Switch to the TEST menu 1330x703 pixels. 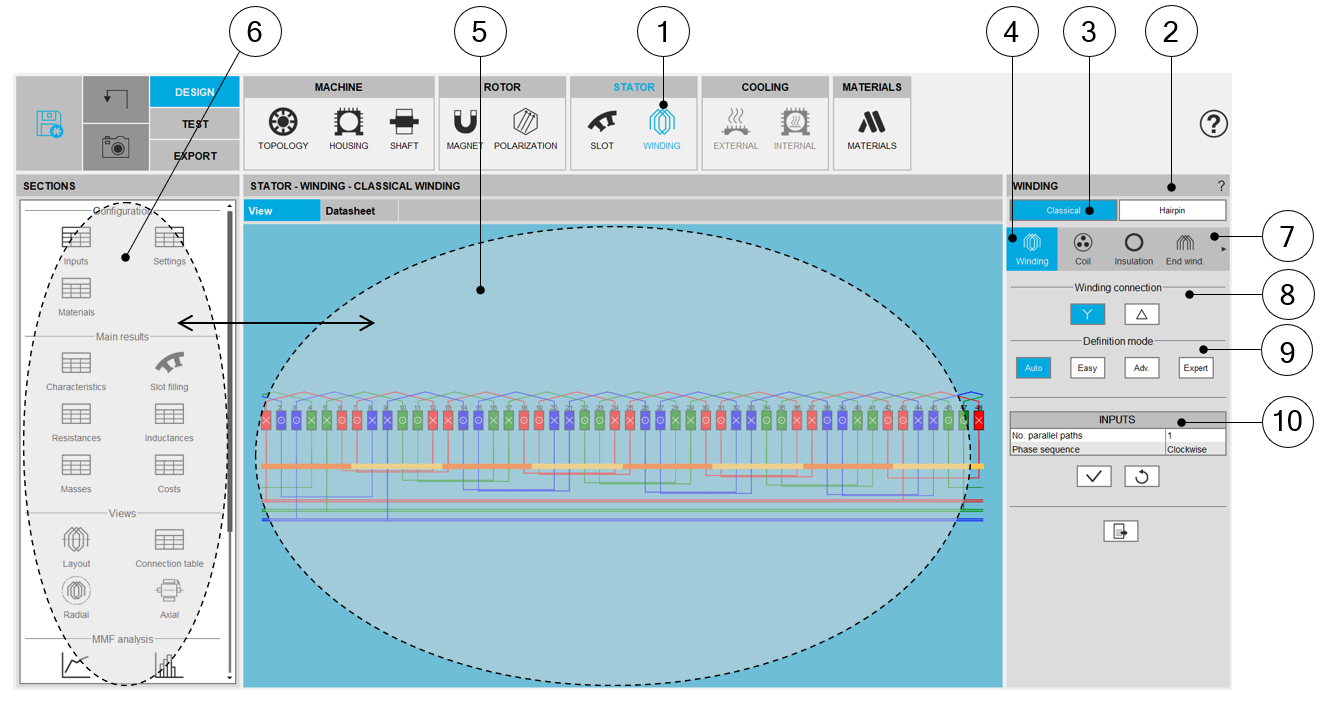click(195, 124)
